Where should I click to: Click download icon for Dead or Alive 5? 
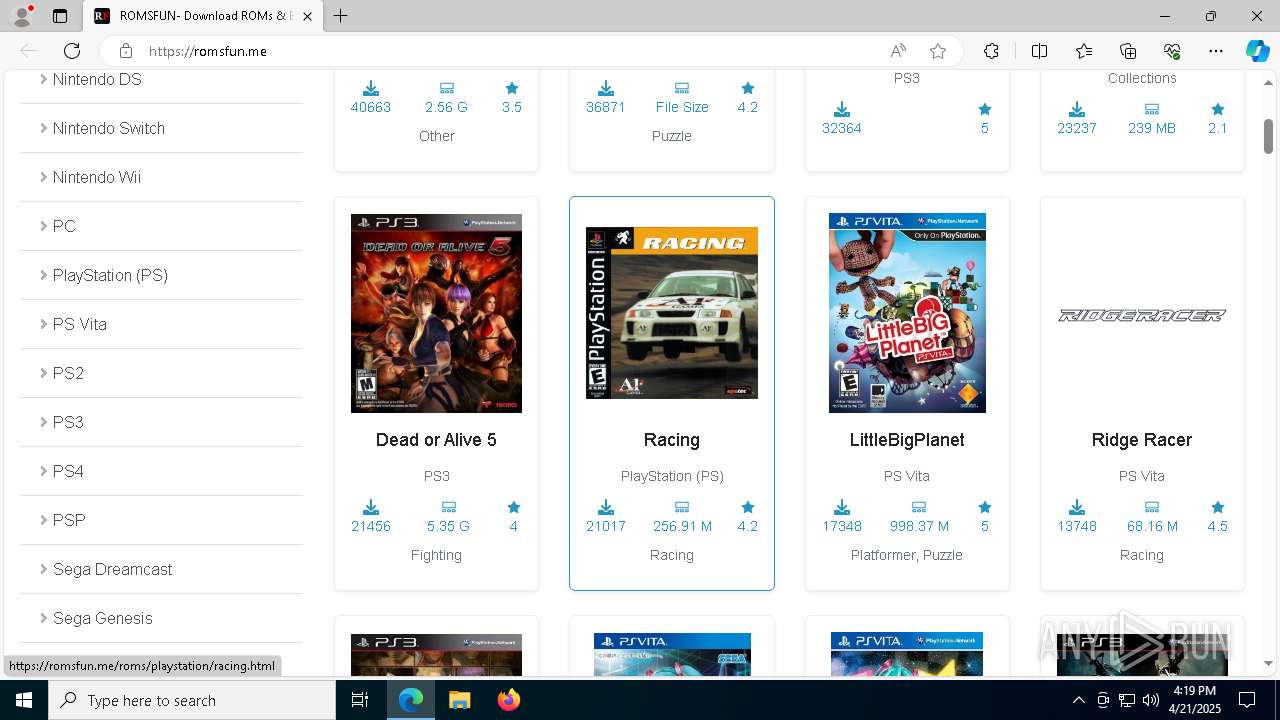point(371,507)
